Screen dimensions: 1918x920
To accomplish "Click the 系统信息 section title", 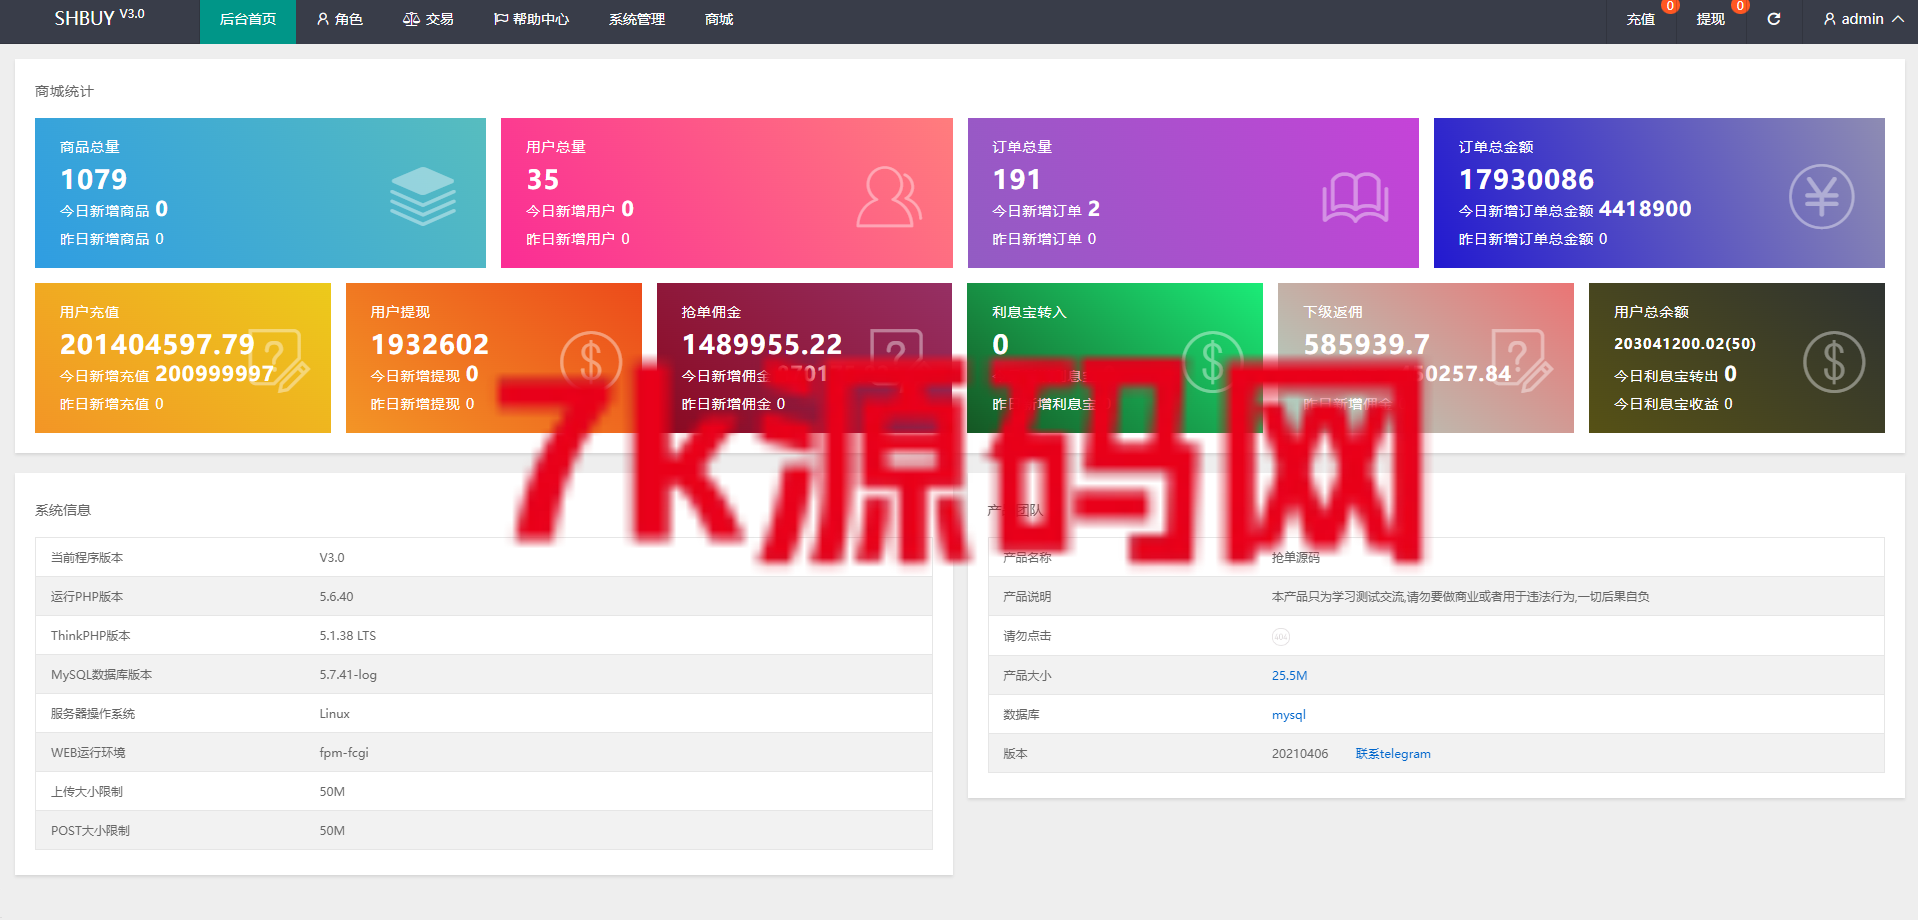I will [x=63, y=510].
